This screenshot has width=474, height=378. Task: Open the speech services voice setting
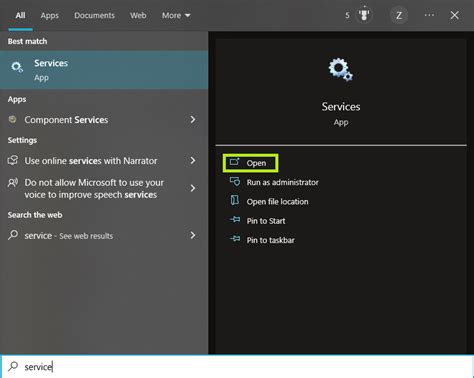[104, 188]
